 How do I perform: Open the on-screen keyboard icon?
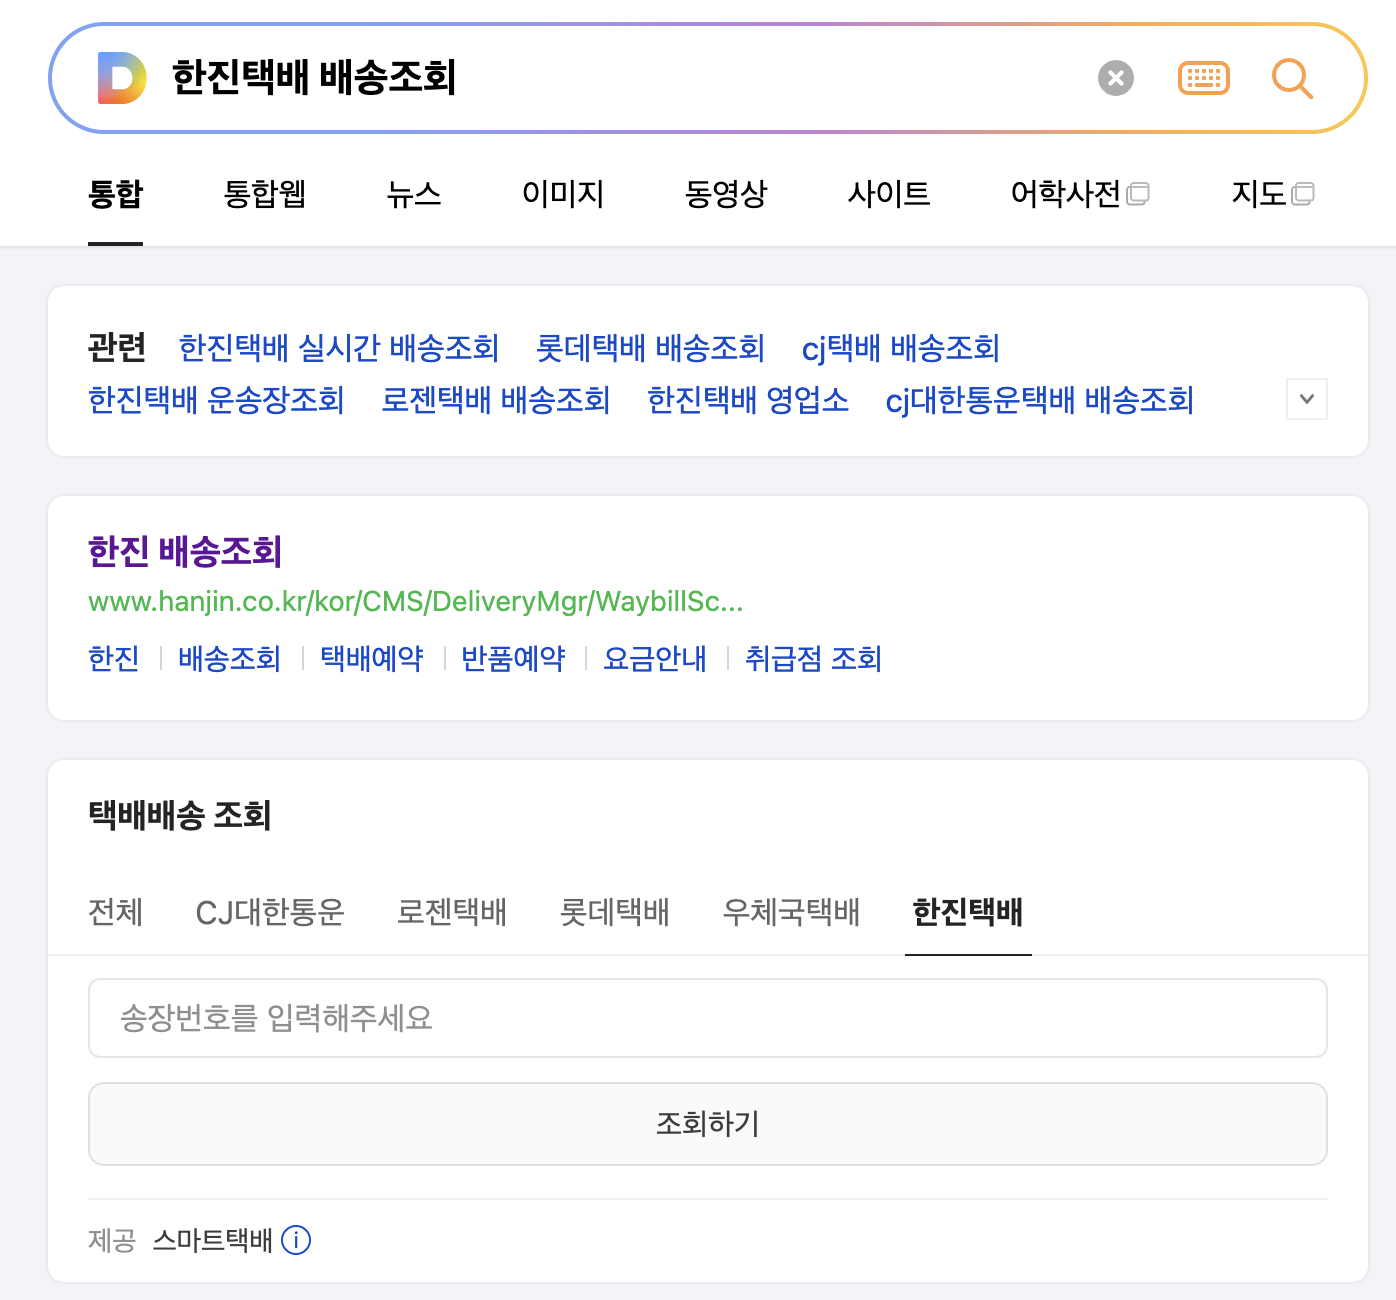[1204, 78]
